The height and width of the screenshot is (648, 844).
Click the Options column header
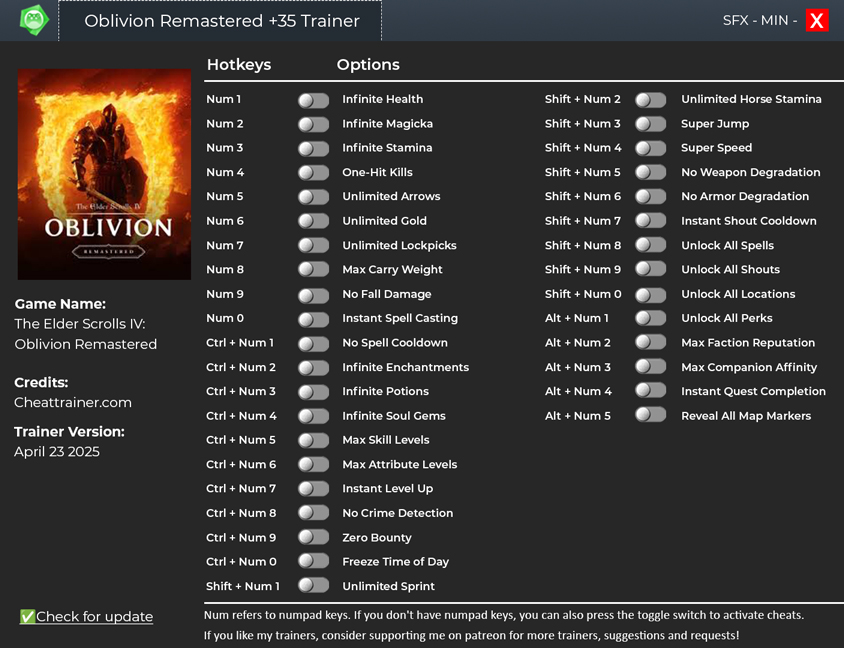tap(368, 65)
